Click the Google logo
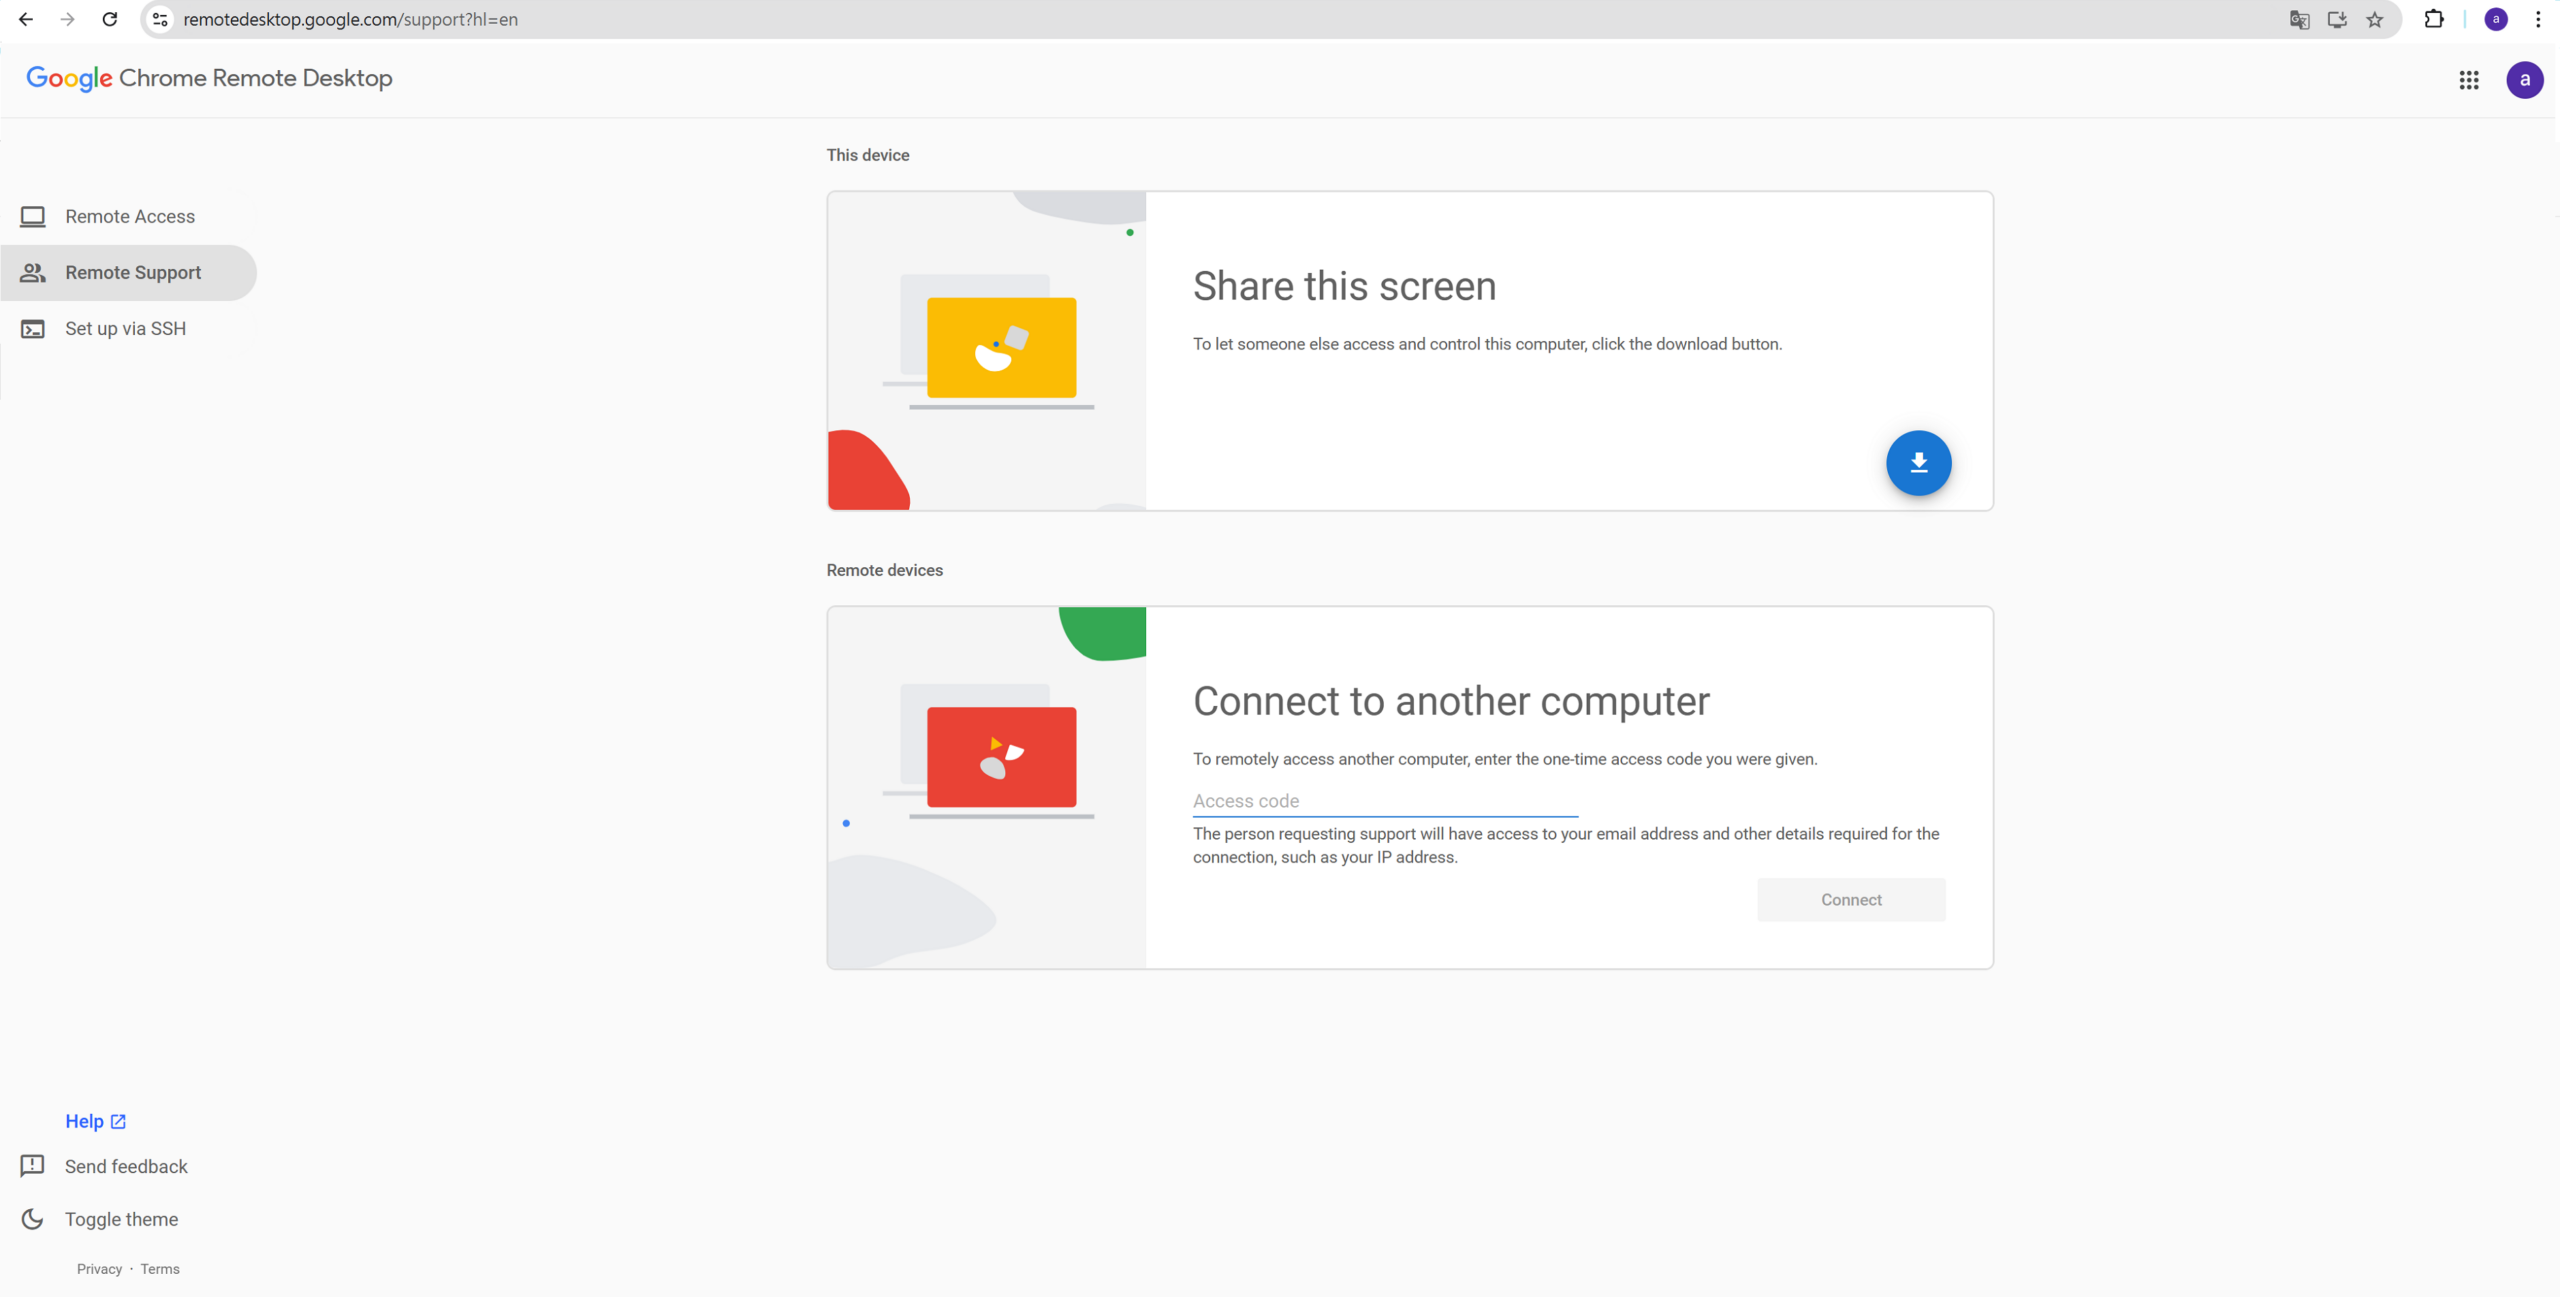 coord(69,79)
